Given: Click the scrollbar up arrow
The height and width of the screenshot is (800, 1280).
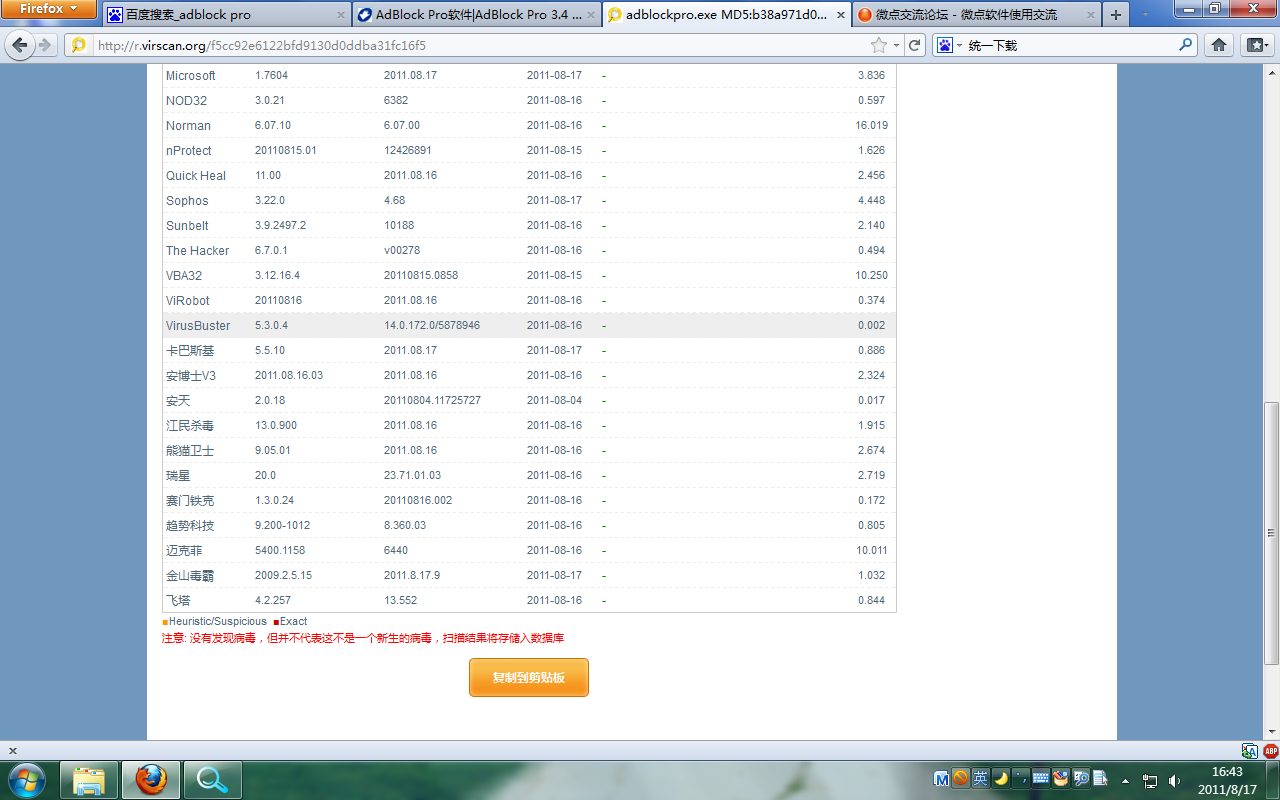Looking at the screenshot, I should point(1271,71).
